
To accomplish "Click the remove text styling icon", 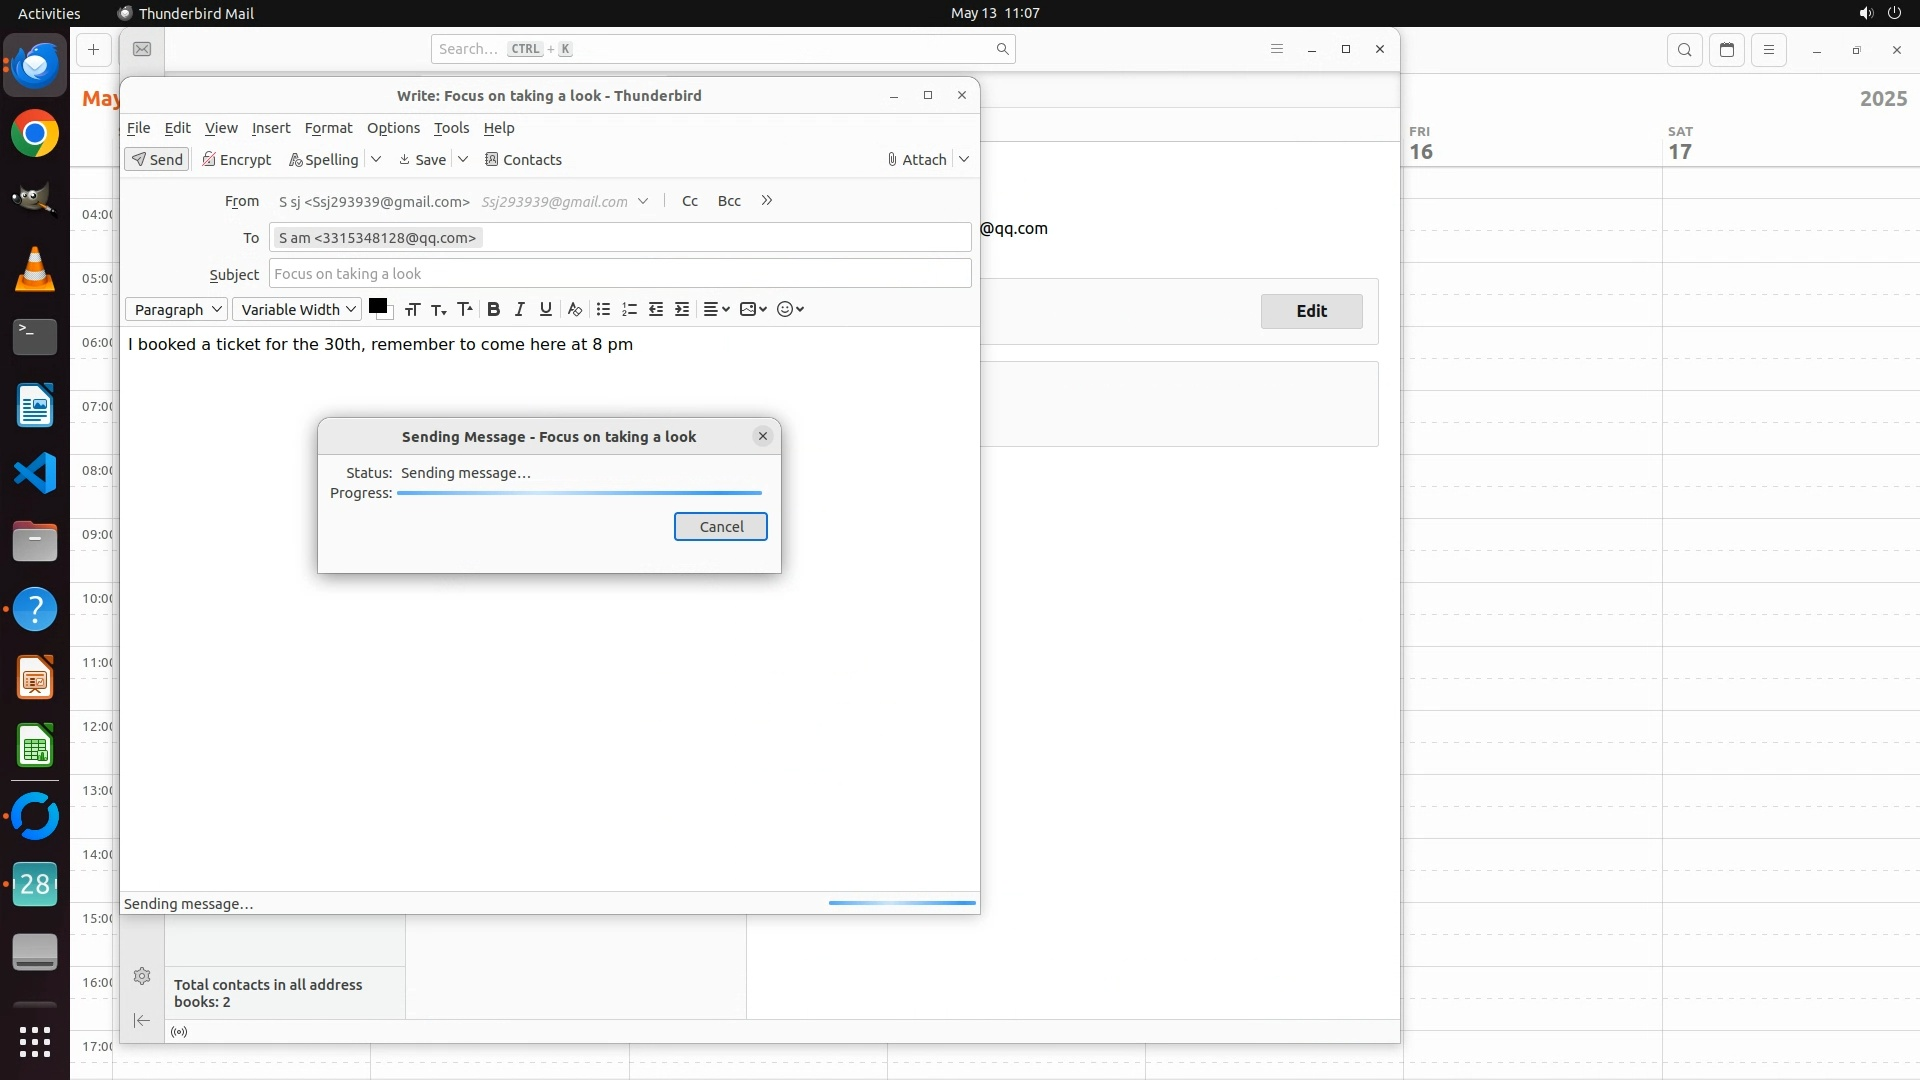I will click(x=574, y=310).
